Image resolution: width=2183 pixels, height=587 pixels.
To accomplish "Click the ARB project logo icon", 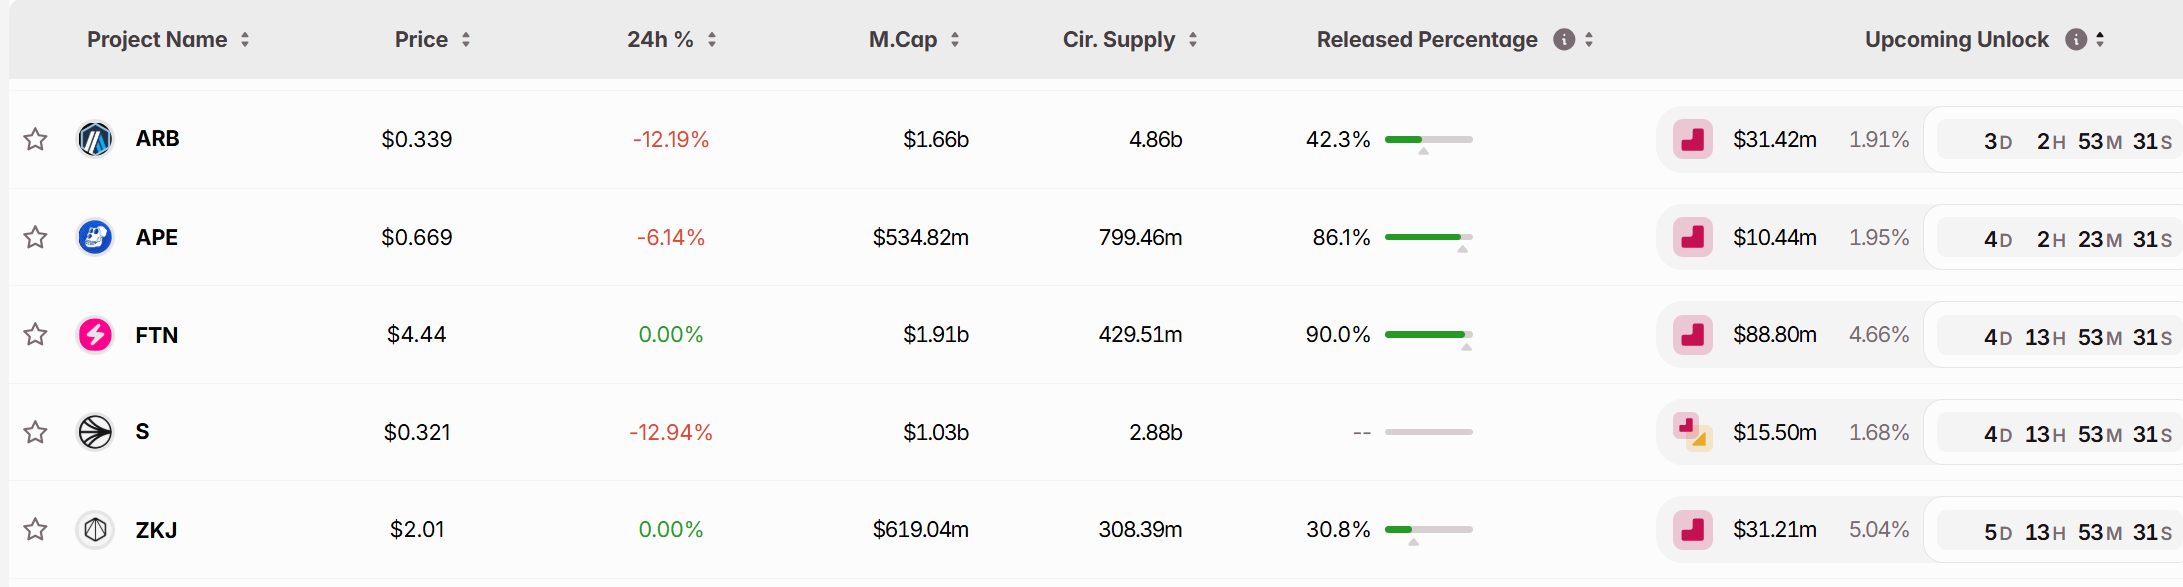I will point(95,139).
